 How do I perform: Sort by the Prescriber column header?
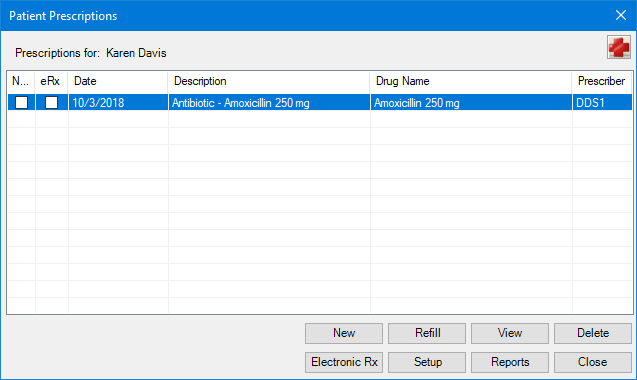pyautogui.click(x=602, y=81)
